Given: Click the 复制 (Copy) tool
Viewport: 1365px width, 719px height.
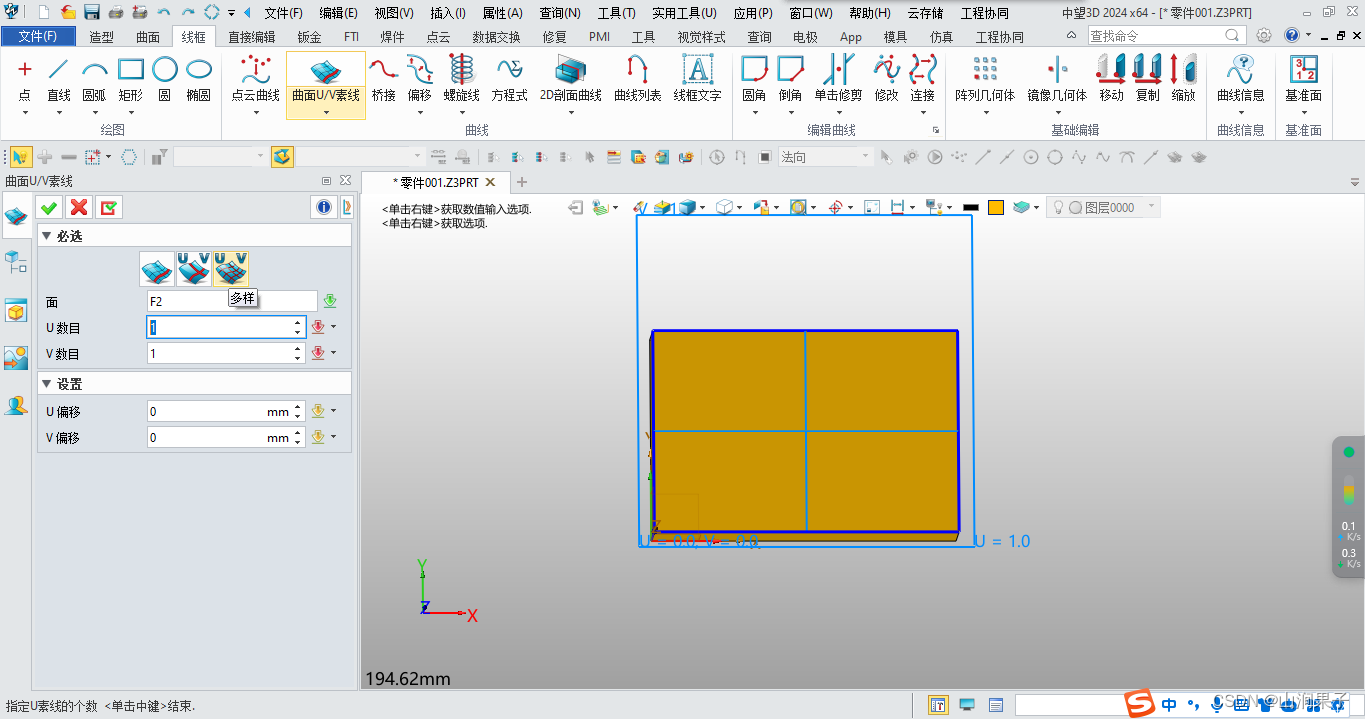Looking at the screenshot, I should [x=1147, y=80].
